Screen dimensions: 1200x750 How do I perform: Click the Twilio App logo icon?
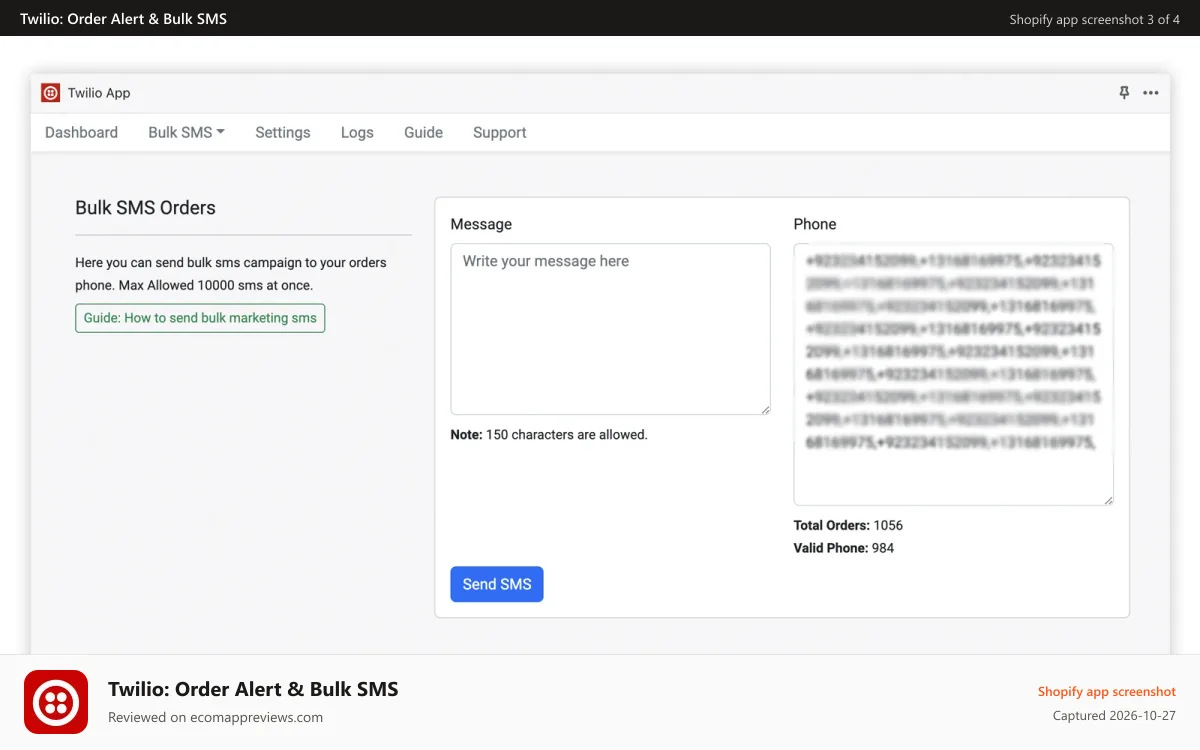tap(50, 93)
